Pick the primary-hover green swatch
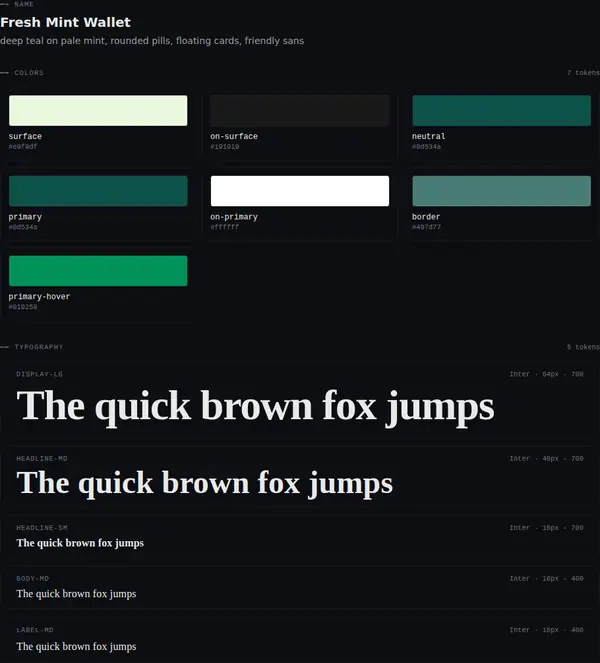Viewport: 600px width, 663px height. 98,271
